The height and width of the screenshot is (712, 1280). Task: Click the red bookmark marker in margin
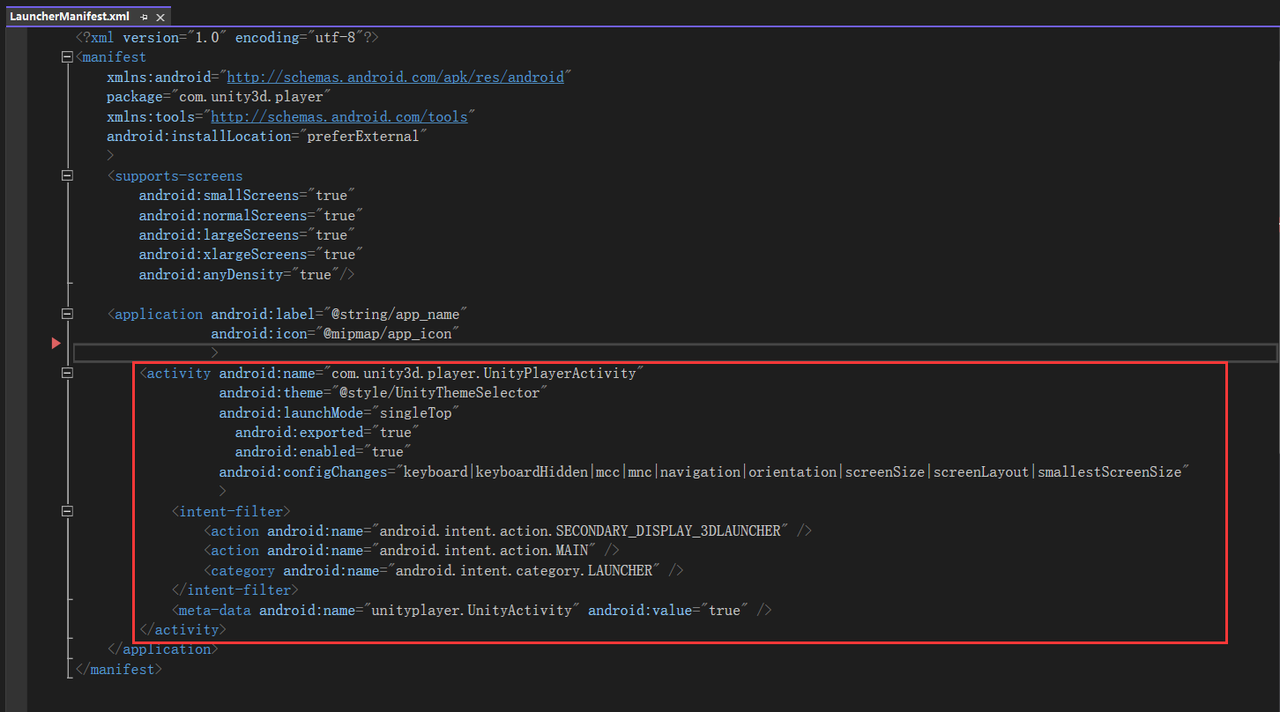point(56,344)
